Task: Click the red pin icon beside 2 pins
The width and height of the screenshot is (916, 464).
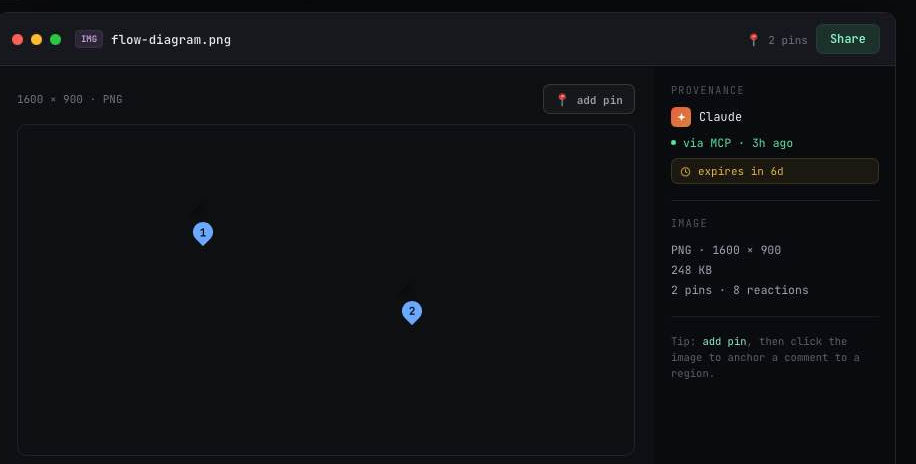Action: (754, 40)
